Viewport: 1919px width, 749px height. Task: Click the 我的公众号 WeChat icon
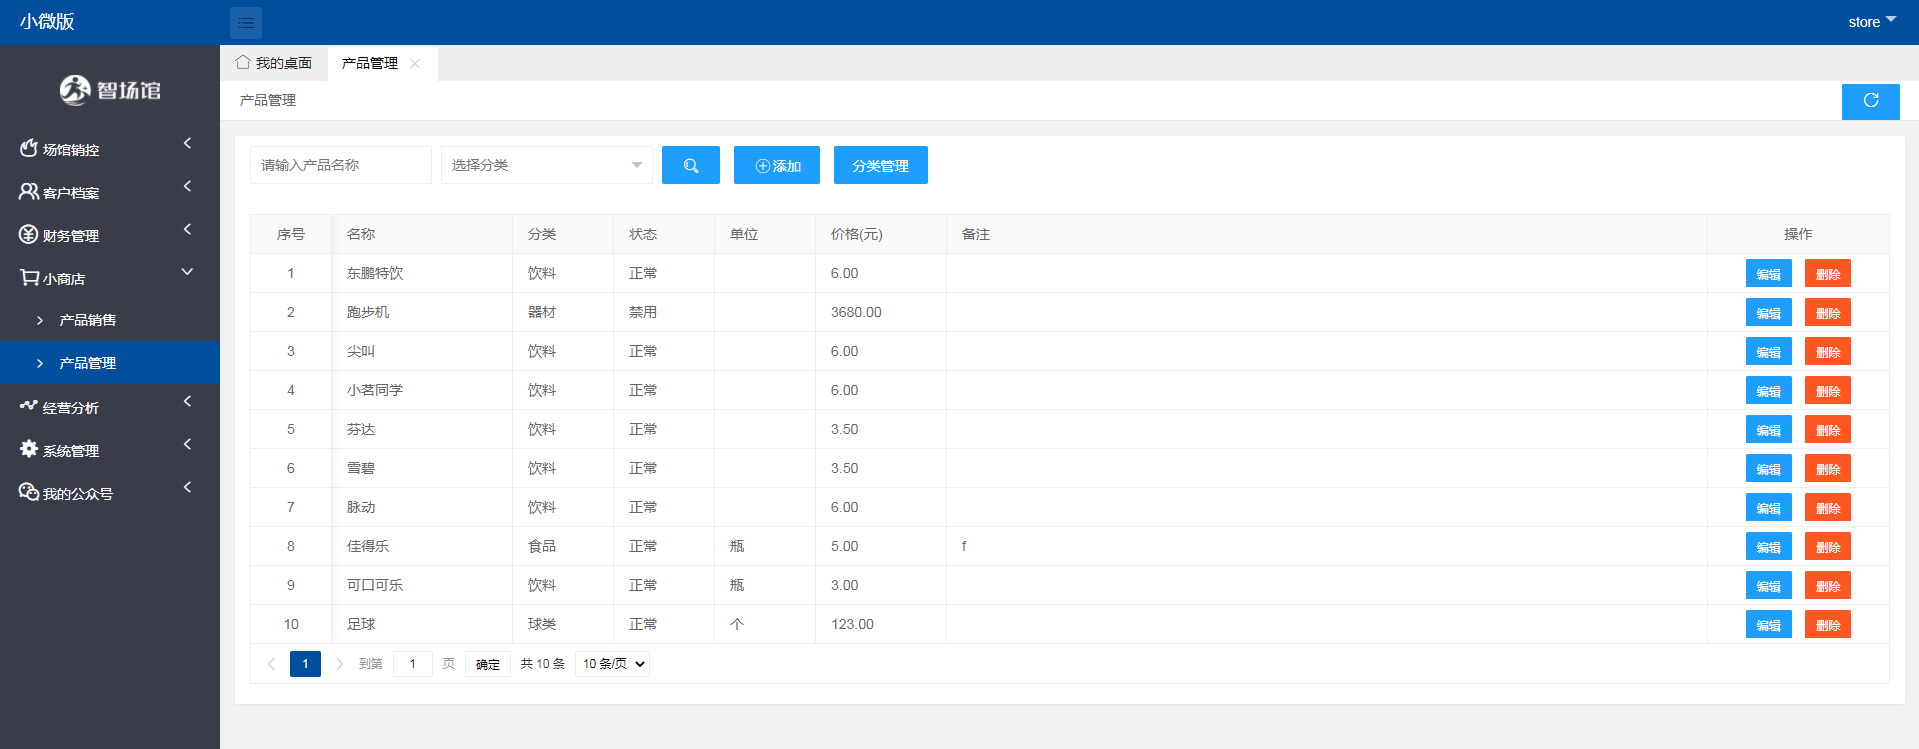(x=29, y=493)
